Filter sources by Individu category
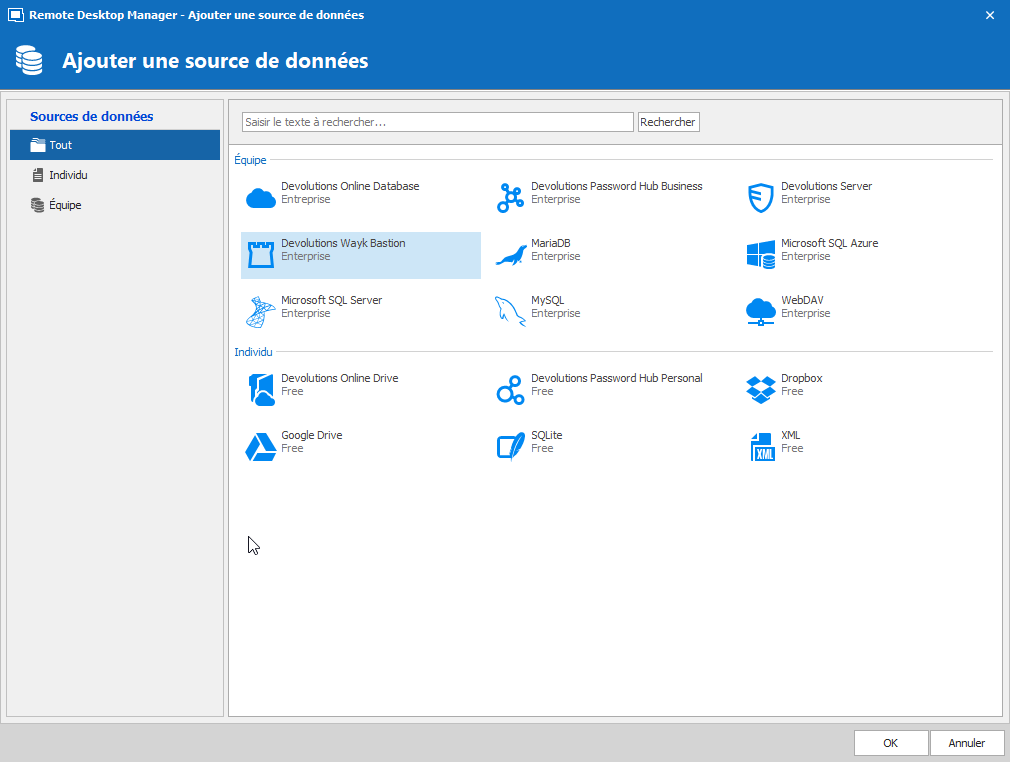The width and height of the screenshot is (1010, 762). click(115, 175)
